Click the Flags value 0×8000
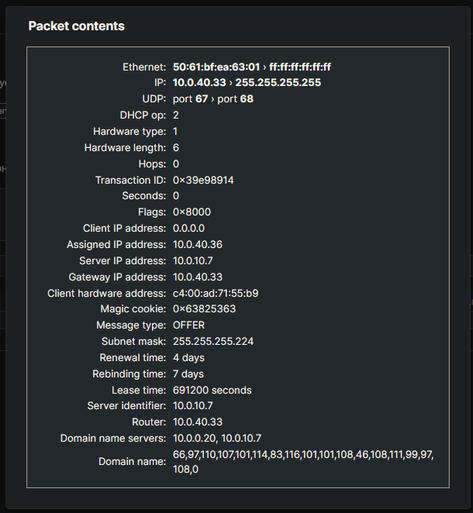This screenshot has width=473, height=513. pyautogui.click(x=192, y=212)
